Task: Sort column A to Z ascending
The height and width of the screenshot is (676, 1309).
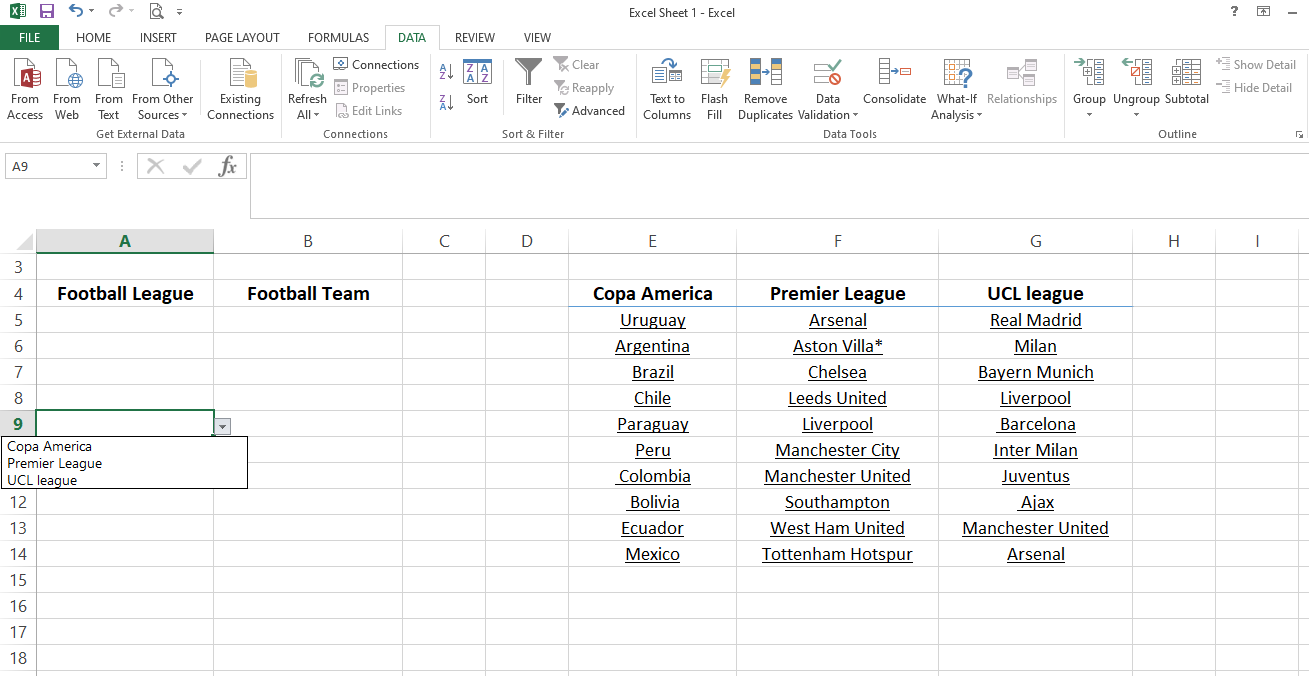Action: [x=446, y=72]
